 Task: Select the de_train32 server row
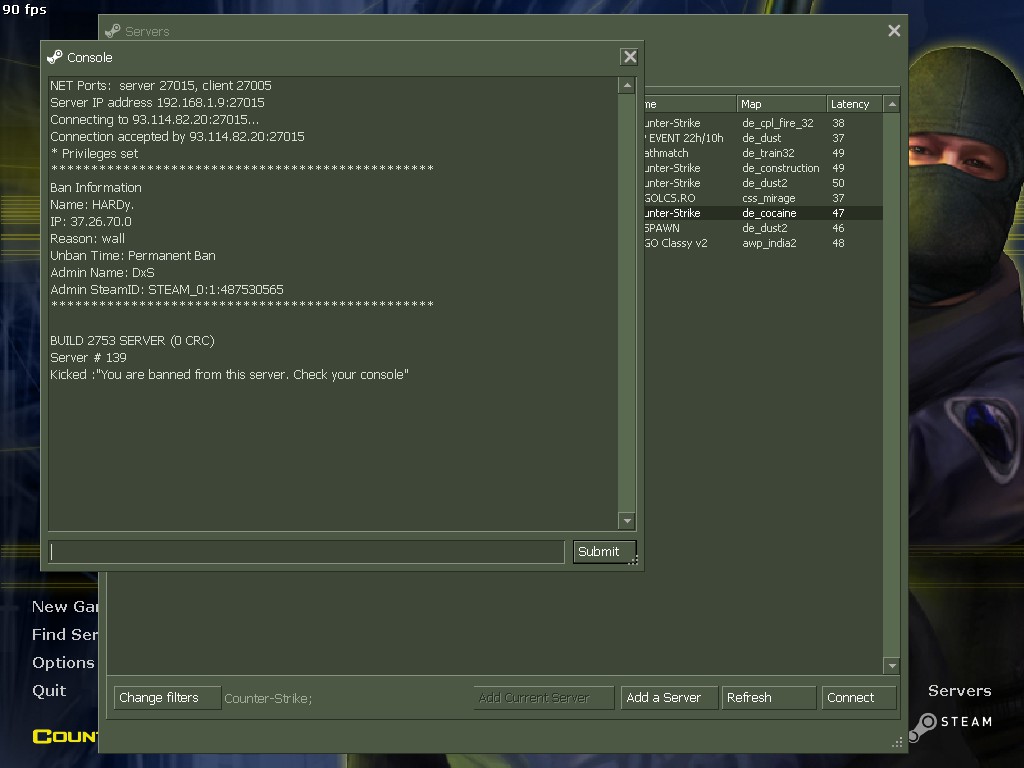(x=763, y=153)
